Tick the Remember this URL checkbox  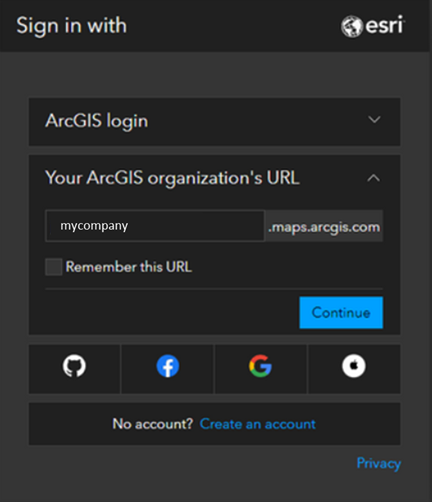(x=54, y=267)
